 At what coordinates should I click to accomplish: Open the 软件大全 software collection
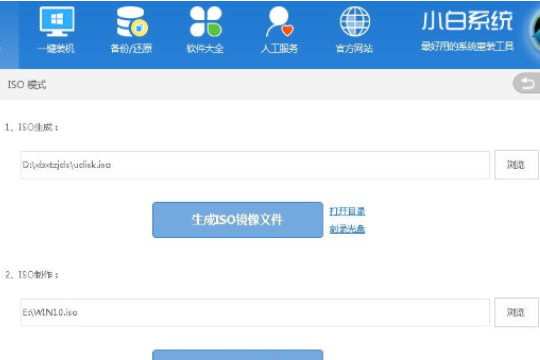(205, 30)
